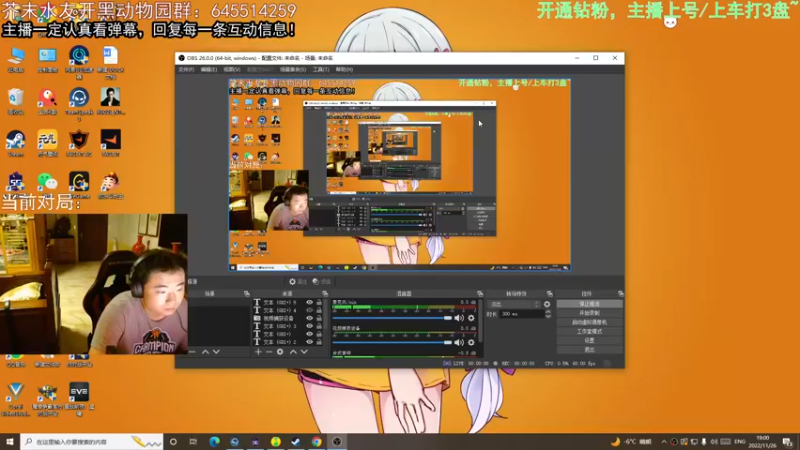This screenshot has height=450, width=800.
Task: Decrease transition duration with down stepper arrow
Action: click(x=548, y=317)
